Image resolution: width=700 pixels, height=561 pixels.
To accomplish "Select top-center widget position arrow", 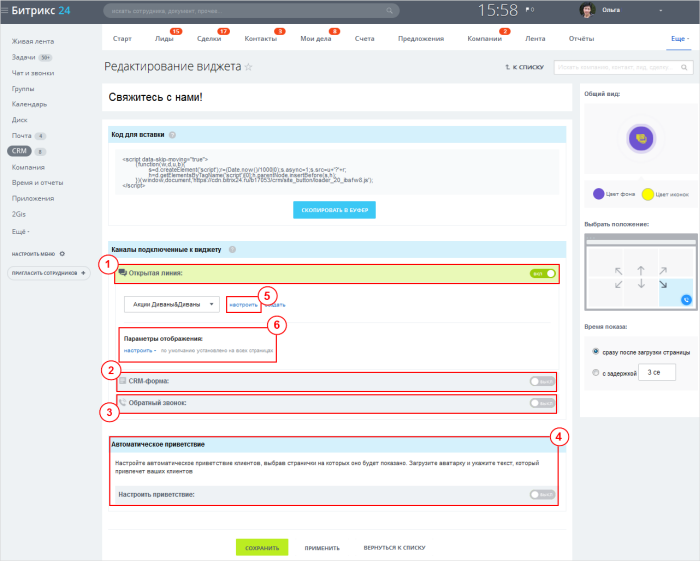I will [x=641, y=270].
